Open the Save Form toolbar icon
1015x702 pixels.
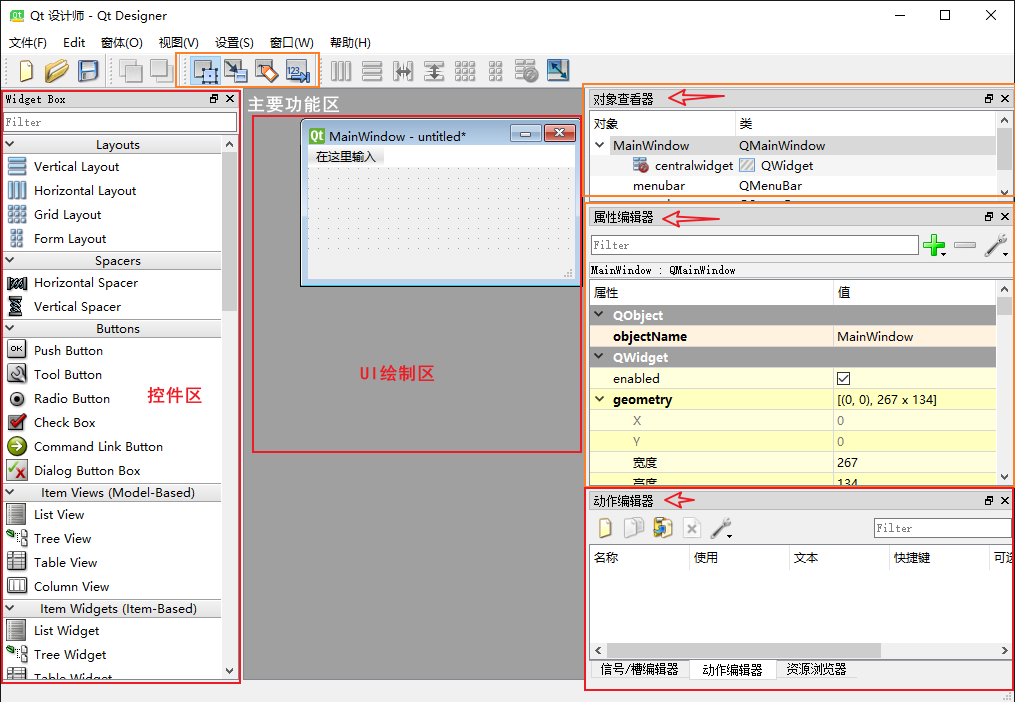89,71
